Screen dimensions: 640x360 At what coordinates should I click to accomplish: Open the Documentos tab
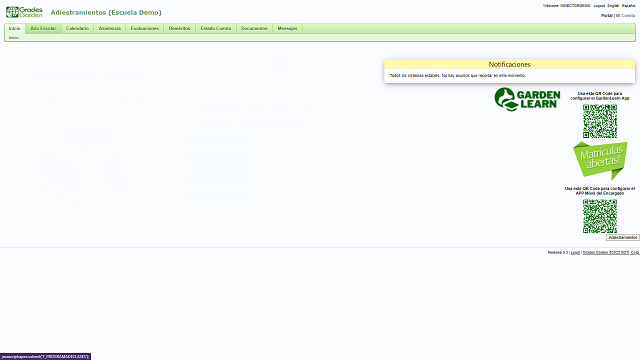[254, 28]
